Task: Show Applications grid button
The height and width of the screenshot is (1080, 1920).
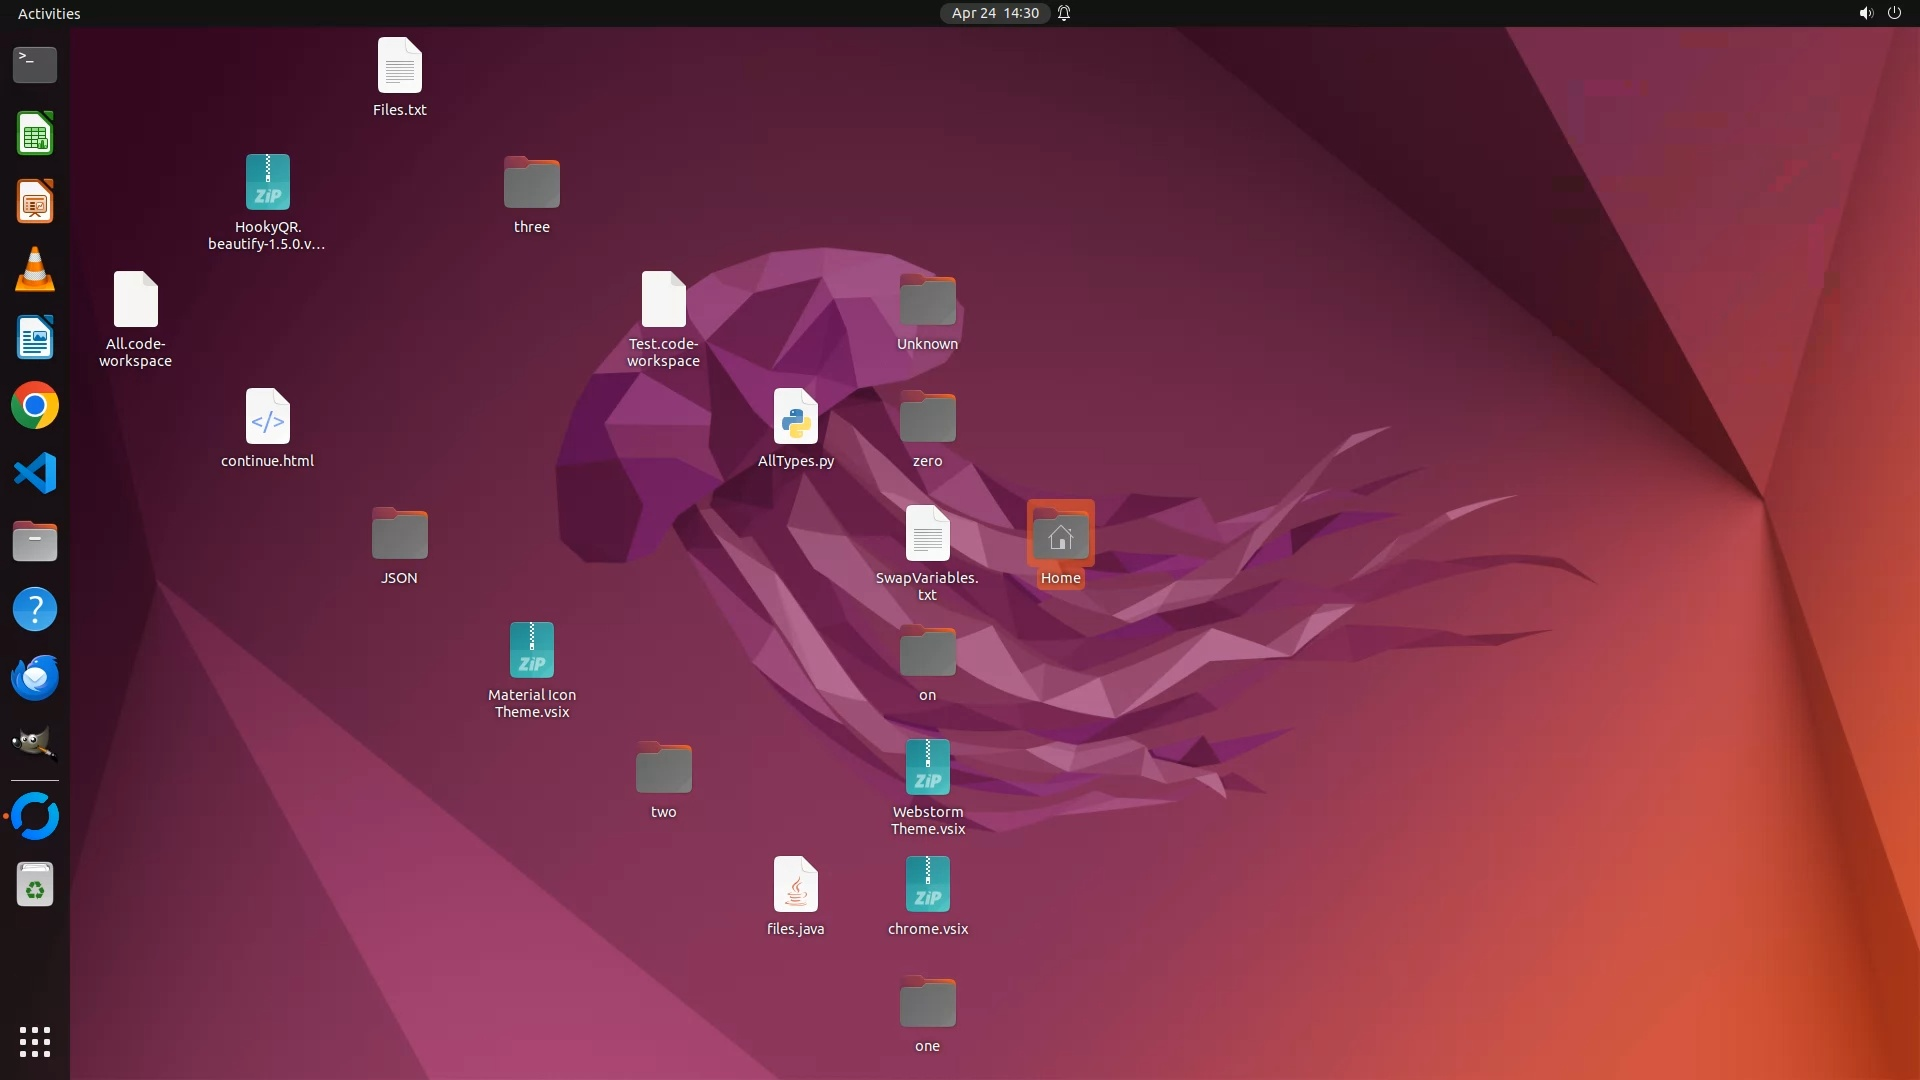Action: 35,1041
